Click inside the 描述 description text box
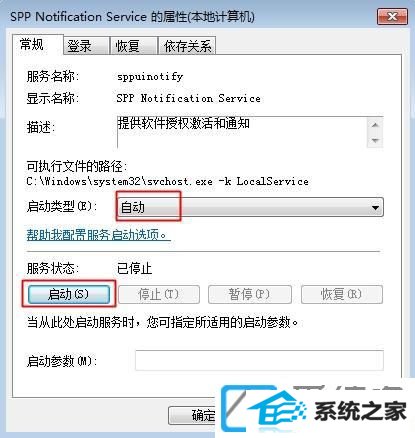Viewport: 415px width, 438px height. click(242, 132)
